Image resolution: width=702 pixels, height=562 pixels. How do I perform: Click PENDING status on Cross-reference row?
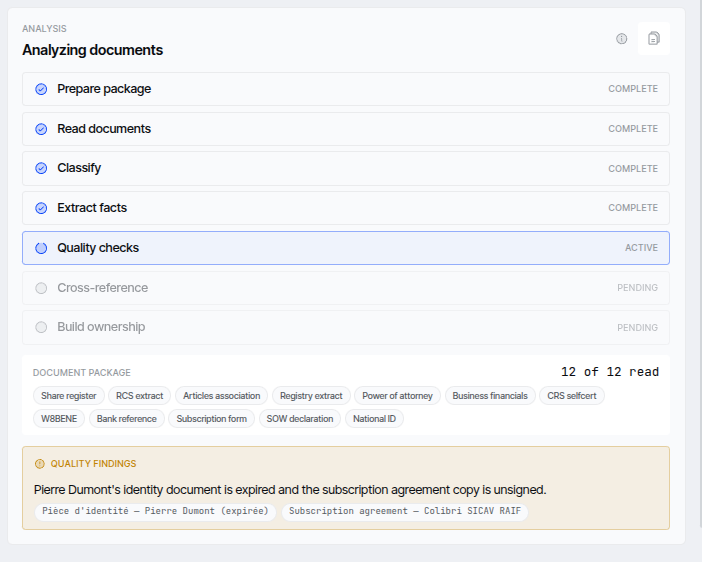click(638, 288)
